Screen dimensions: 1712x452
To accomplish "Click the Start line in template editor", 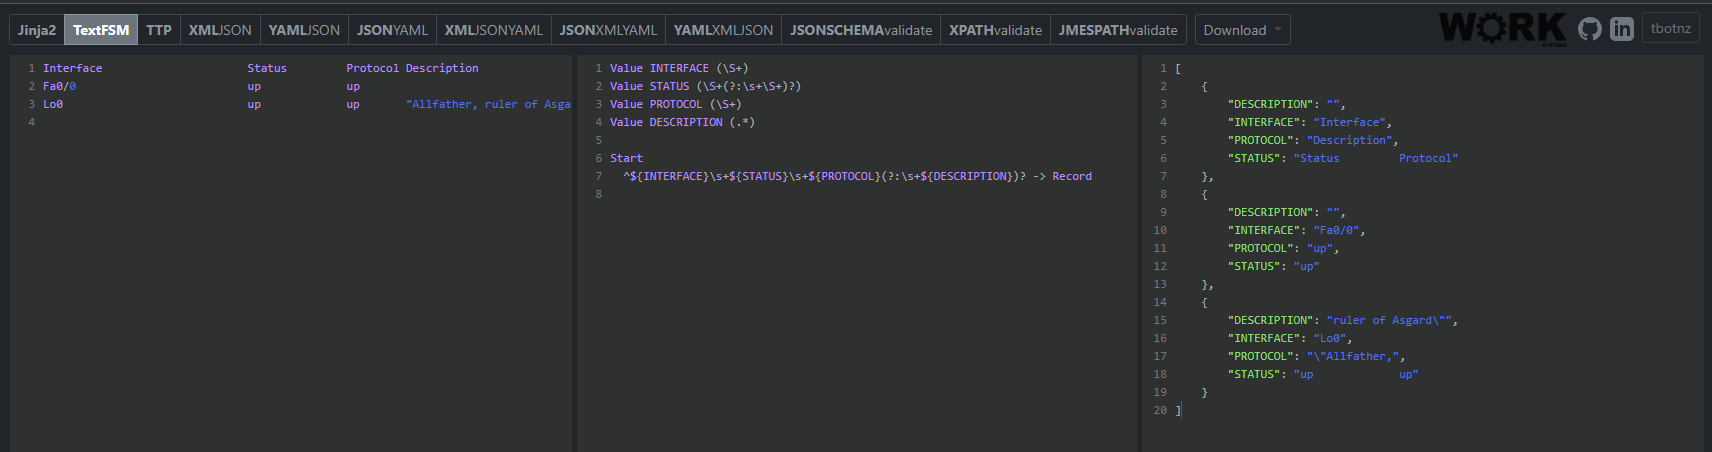I will coord(626,158).
